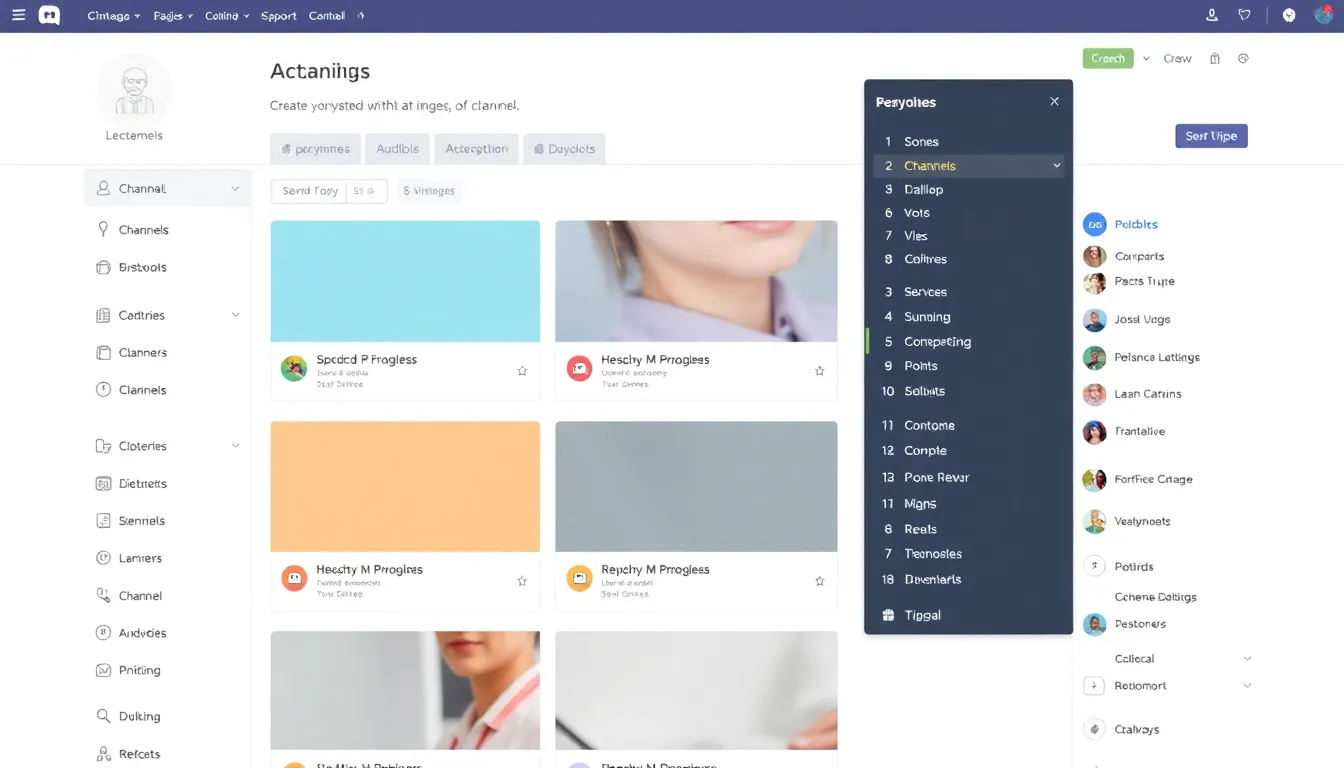Click the Discord logo icon in header
Screen dimensions: 1344x768
pyautogui.click(x=49, y=15)
